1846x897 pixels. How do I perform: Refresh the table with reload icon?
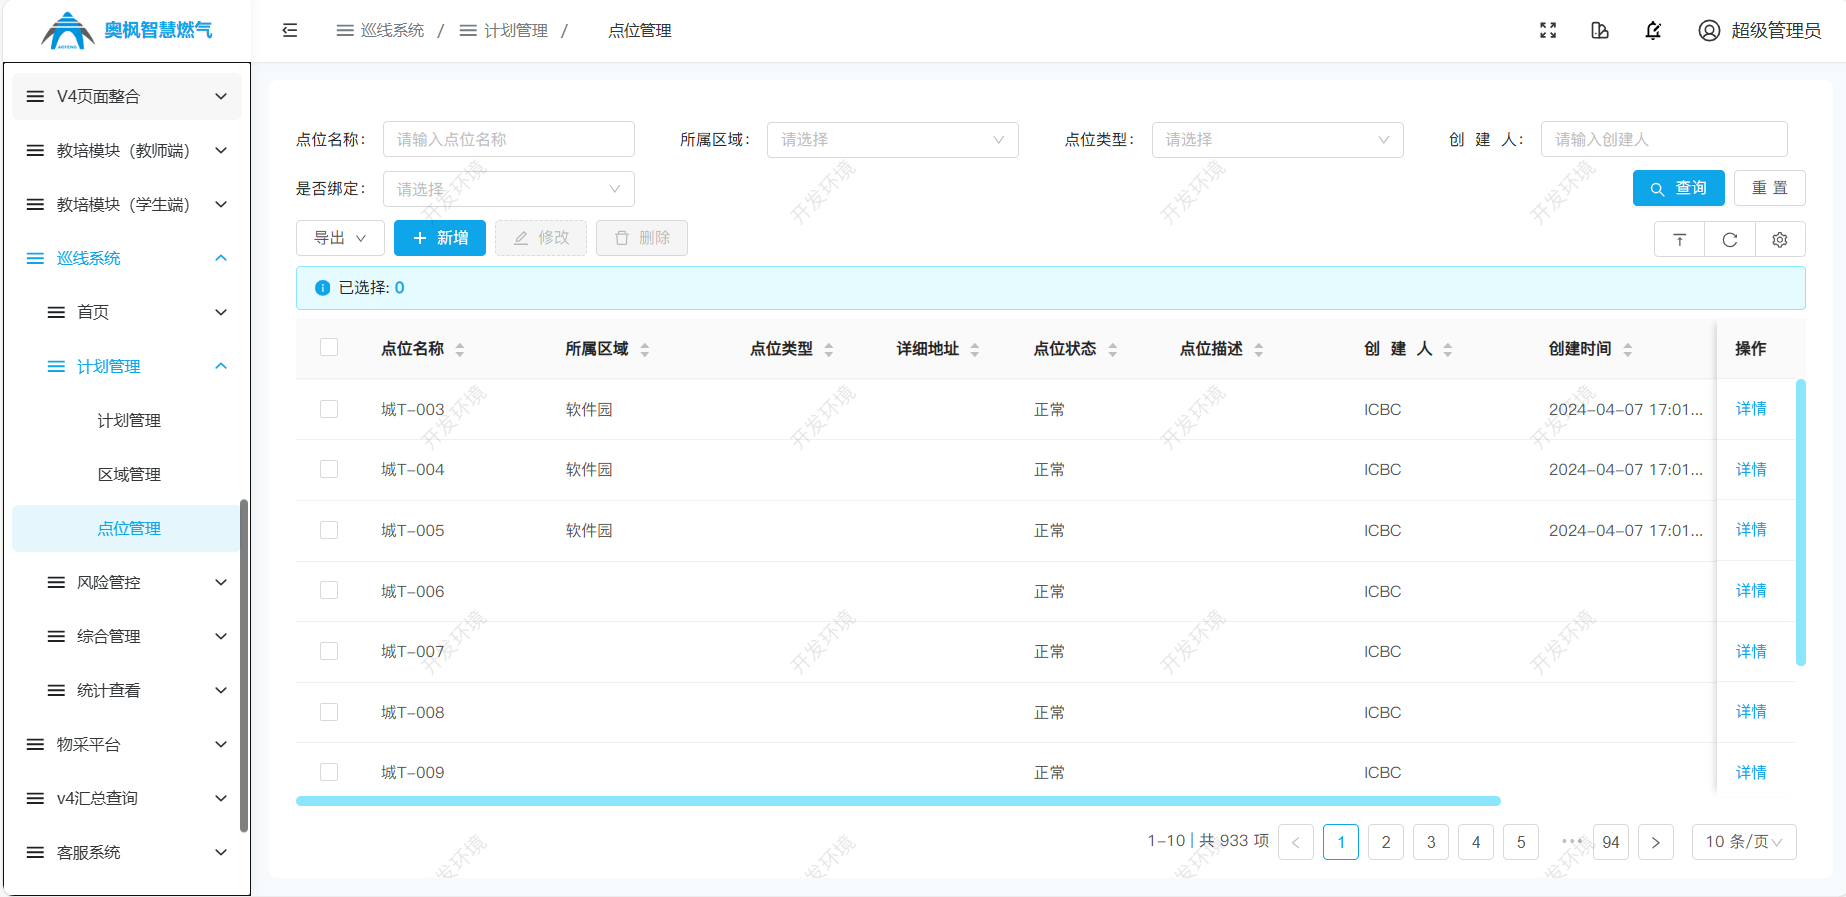pos(1730,240)
